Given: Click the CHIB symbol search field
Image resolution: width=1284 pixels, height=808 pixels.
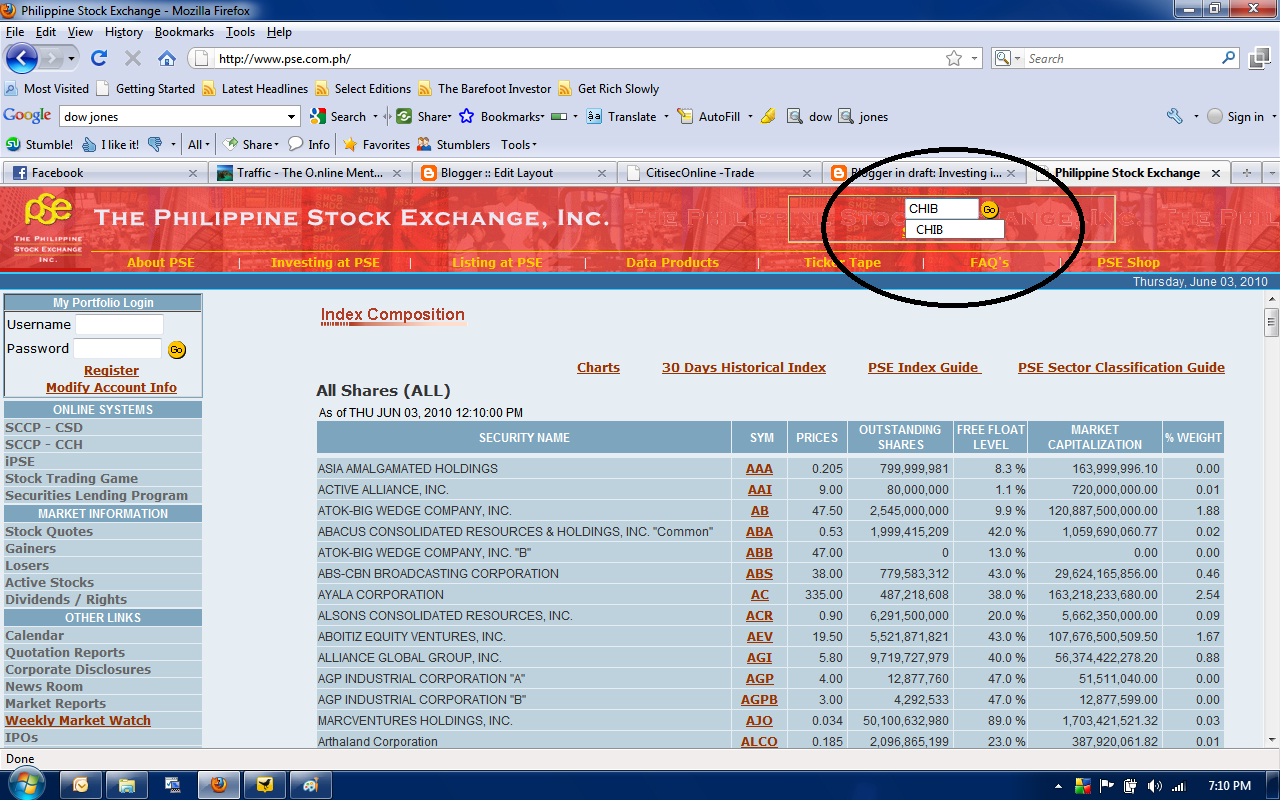Looking at the screenshot, I should tap(941, 209).
